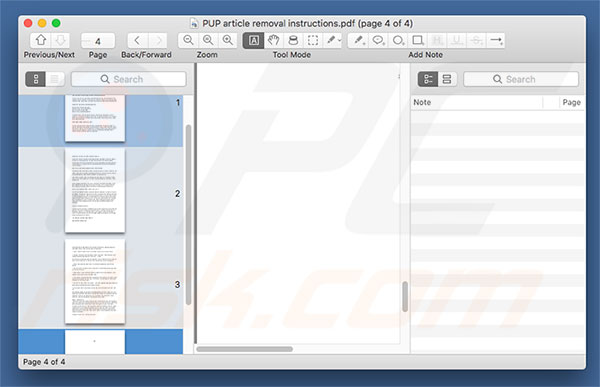Add a line note with arrow icon
The width and height of the screenshot is (600, 387).
[x=496, y=40]
